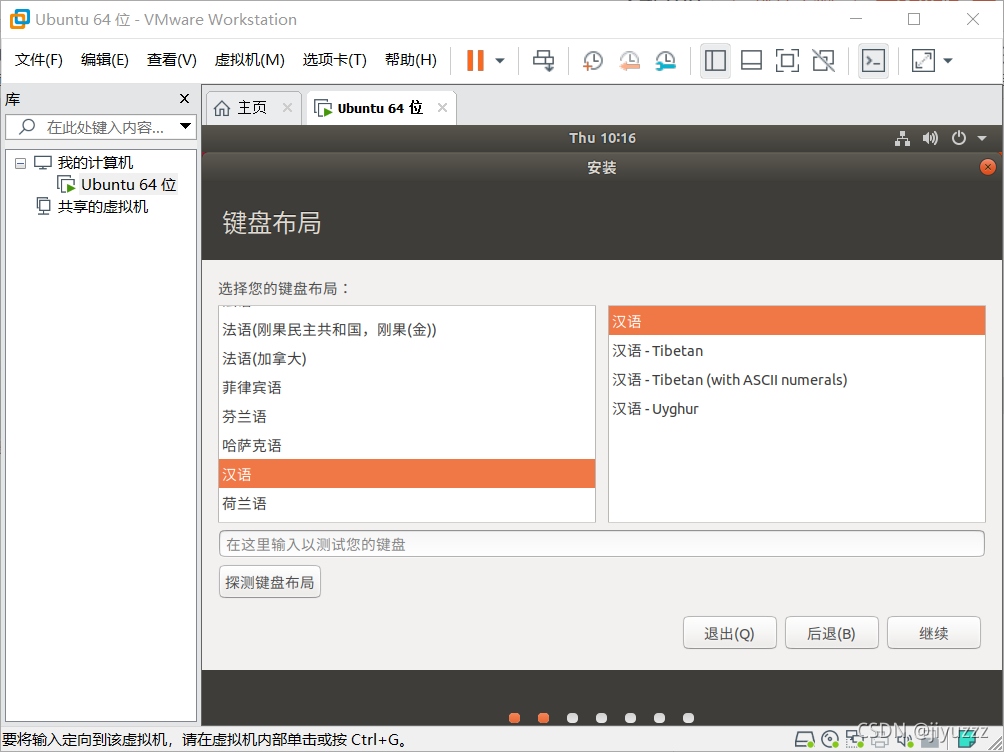
Task: Open the library search dropdown arrow
Action: (x=186, y=126)
